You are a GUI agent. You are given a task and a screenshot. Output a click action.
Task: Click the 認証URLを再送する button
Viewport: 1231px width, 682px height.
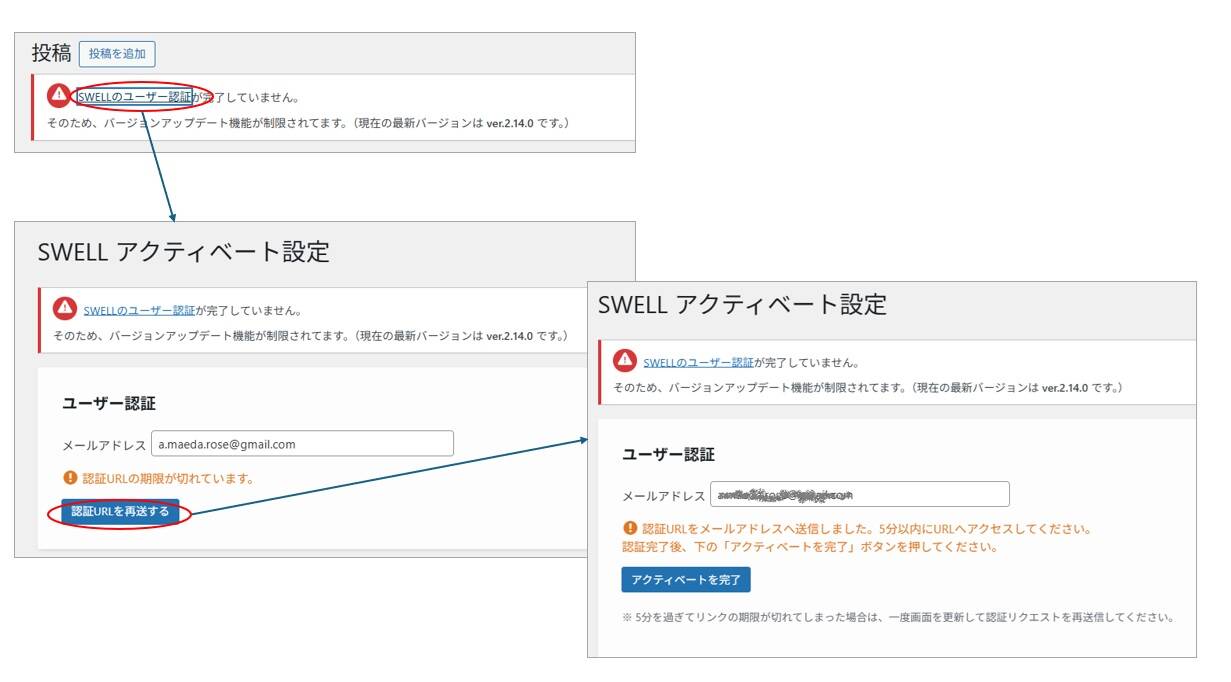120,512
